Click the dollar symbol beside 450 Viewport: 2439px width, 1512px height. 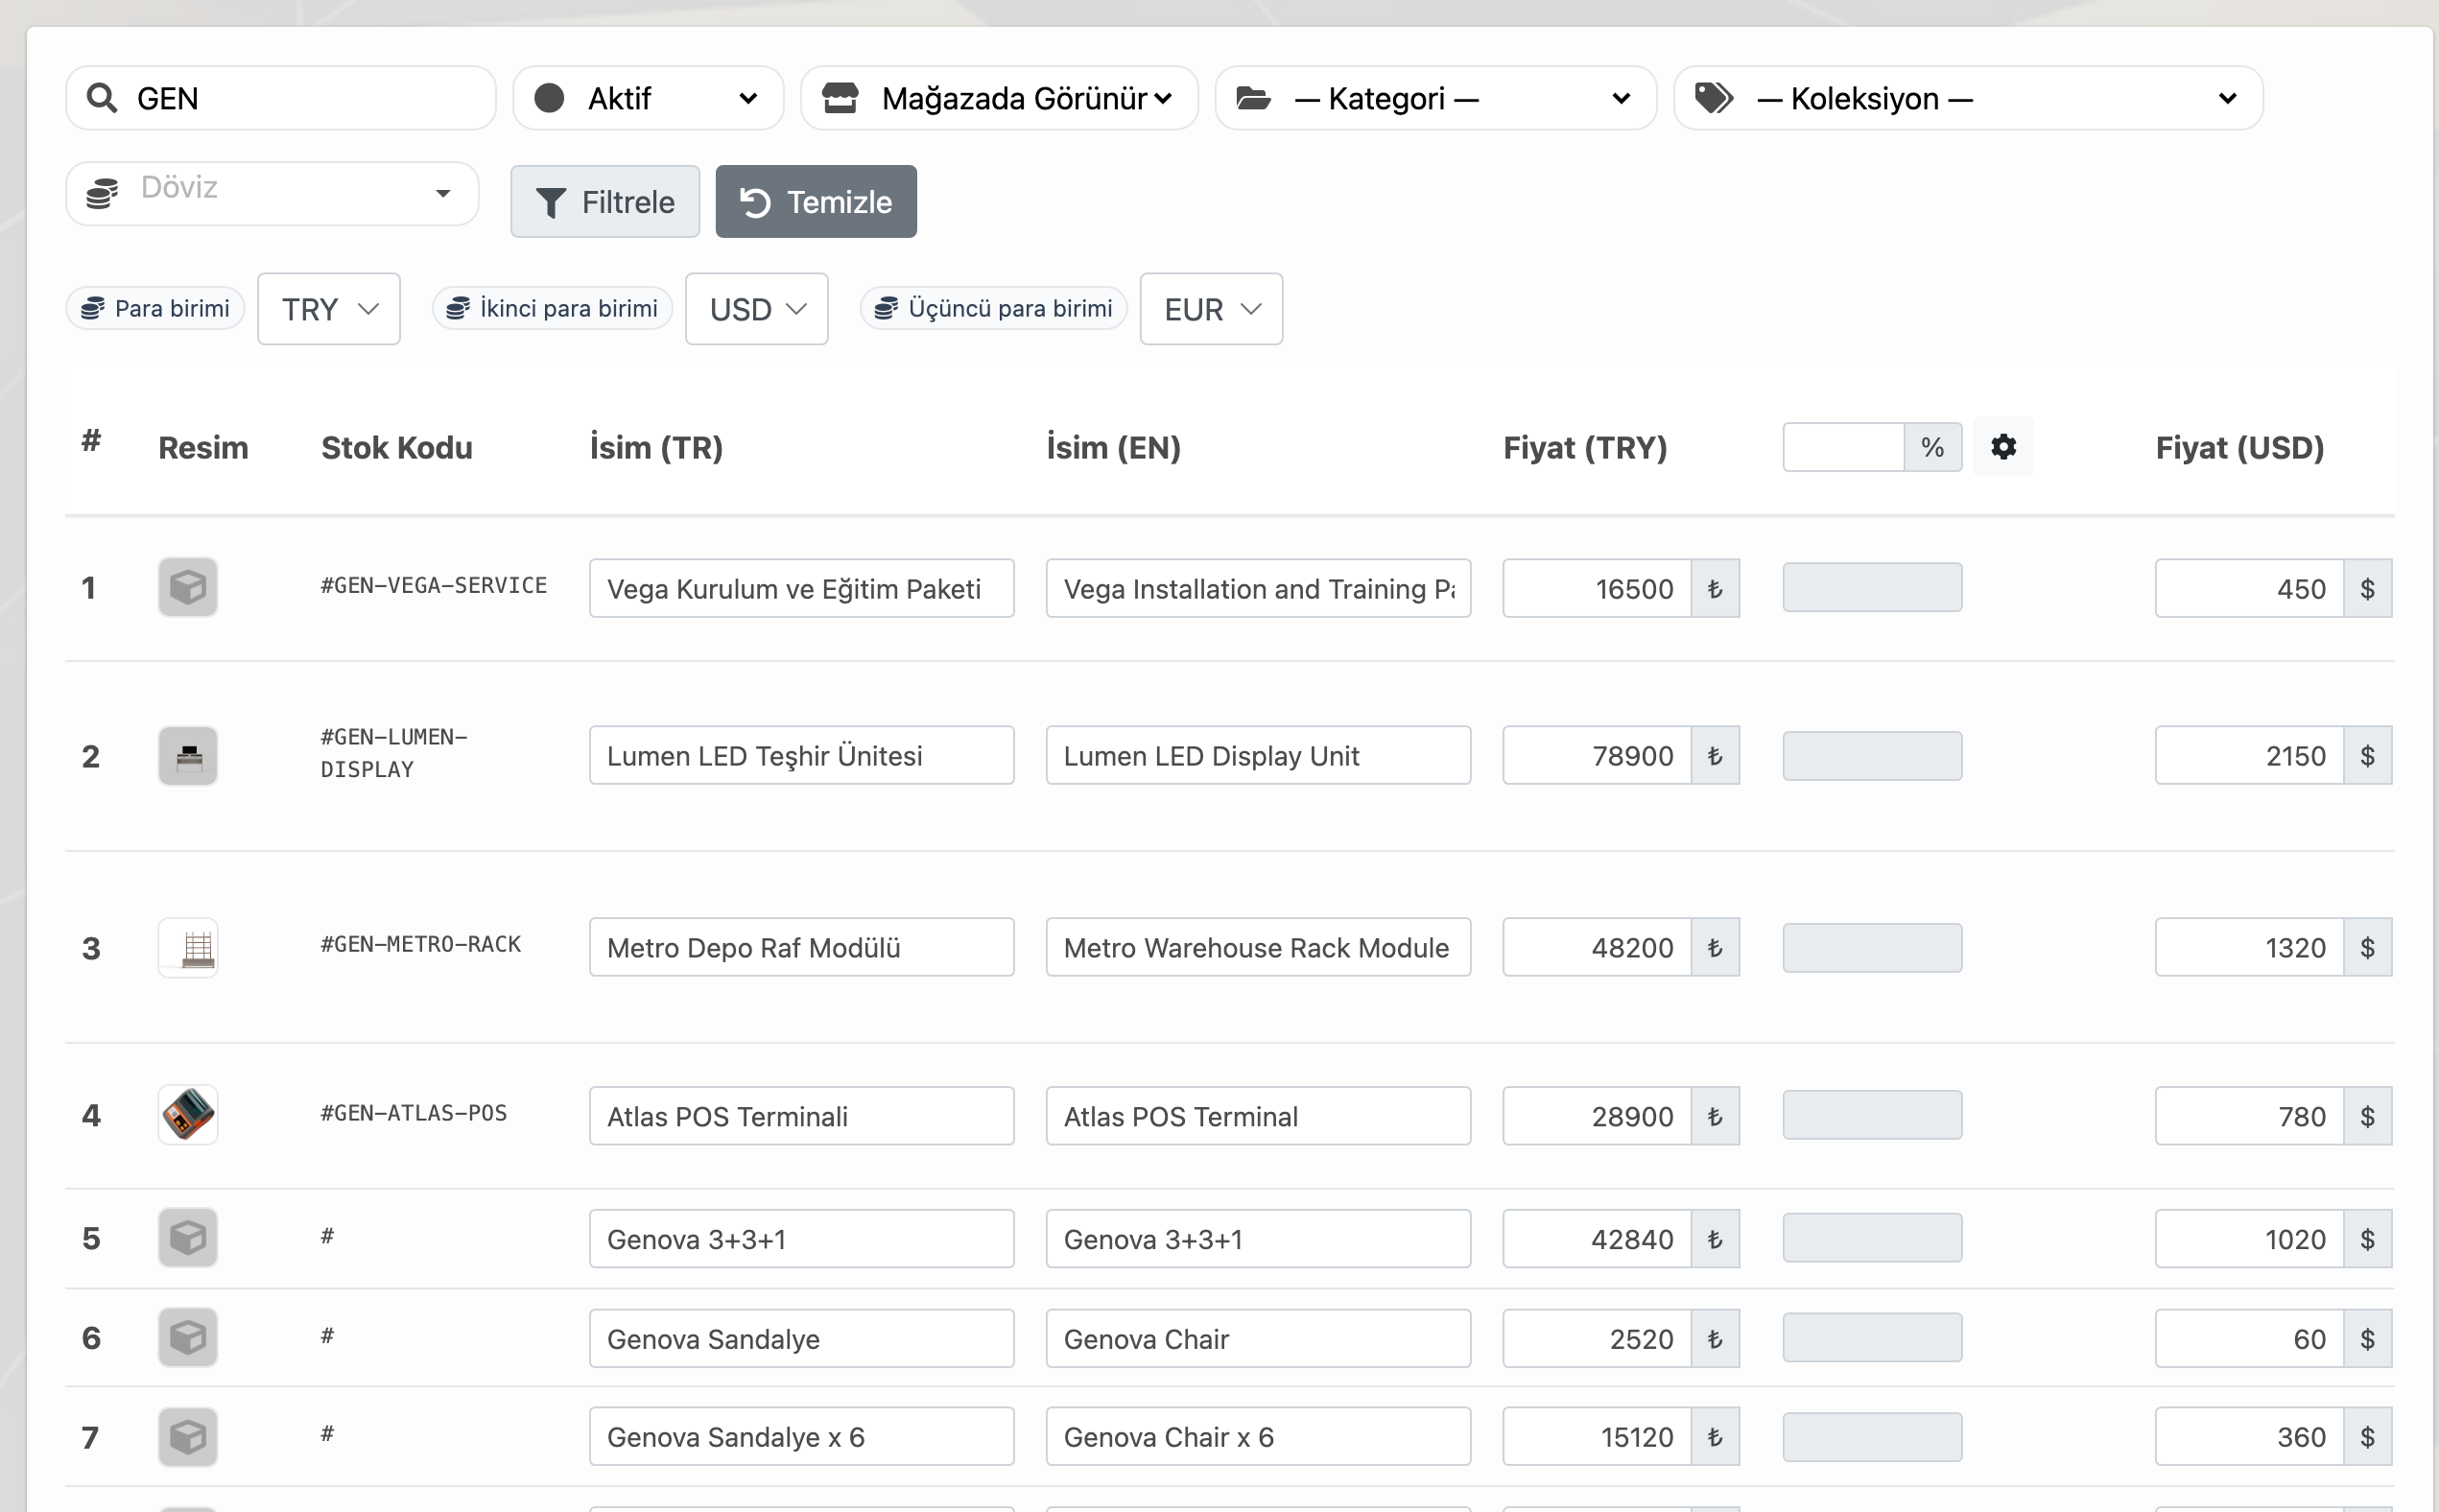pyautogui.click(x=2367, y=588)
